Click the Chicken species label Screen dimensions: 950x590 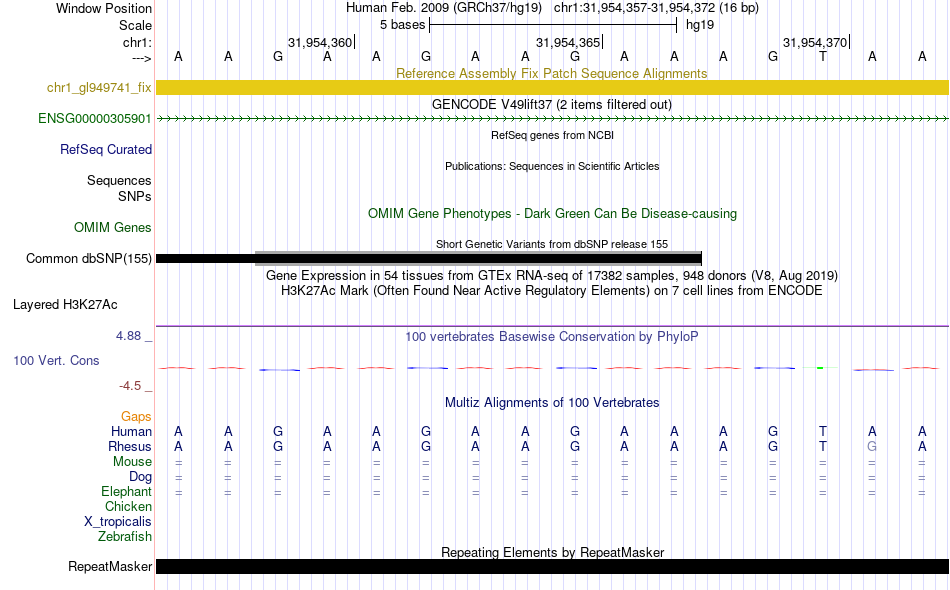coord(128,506)
